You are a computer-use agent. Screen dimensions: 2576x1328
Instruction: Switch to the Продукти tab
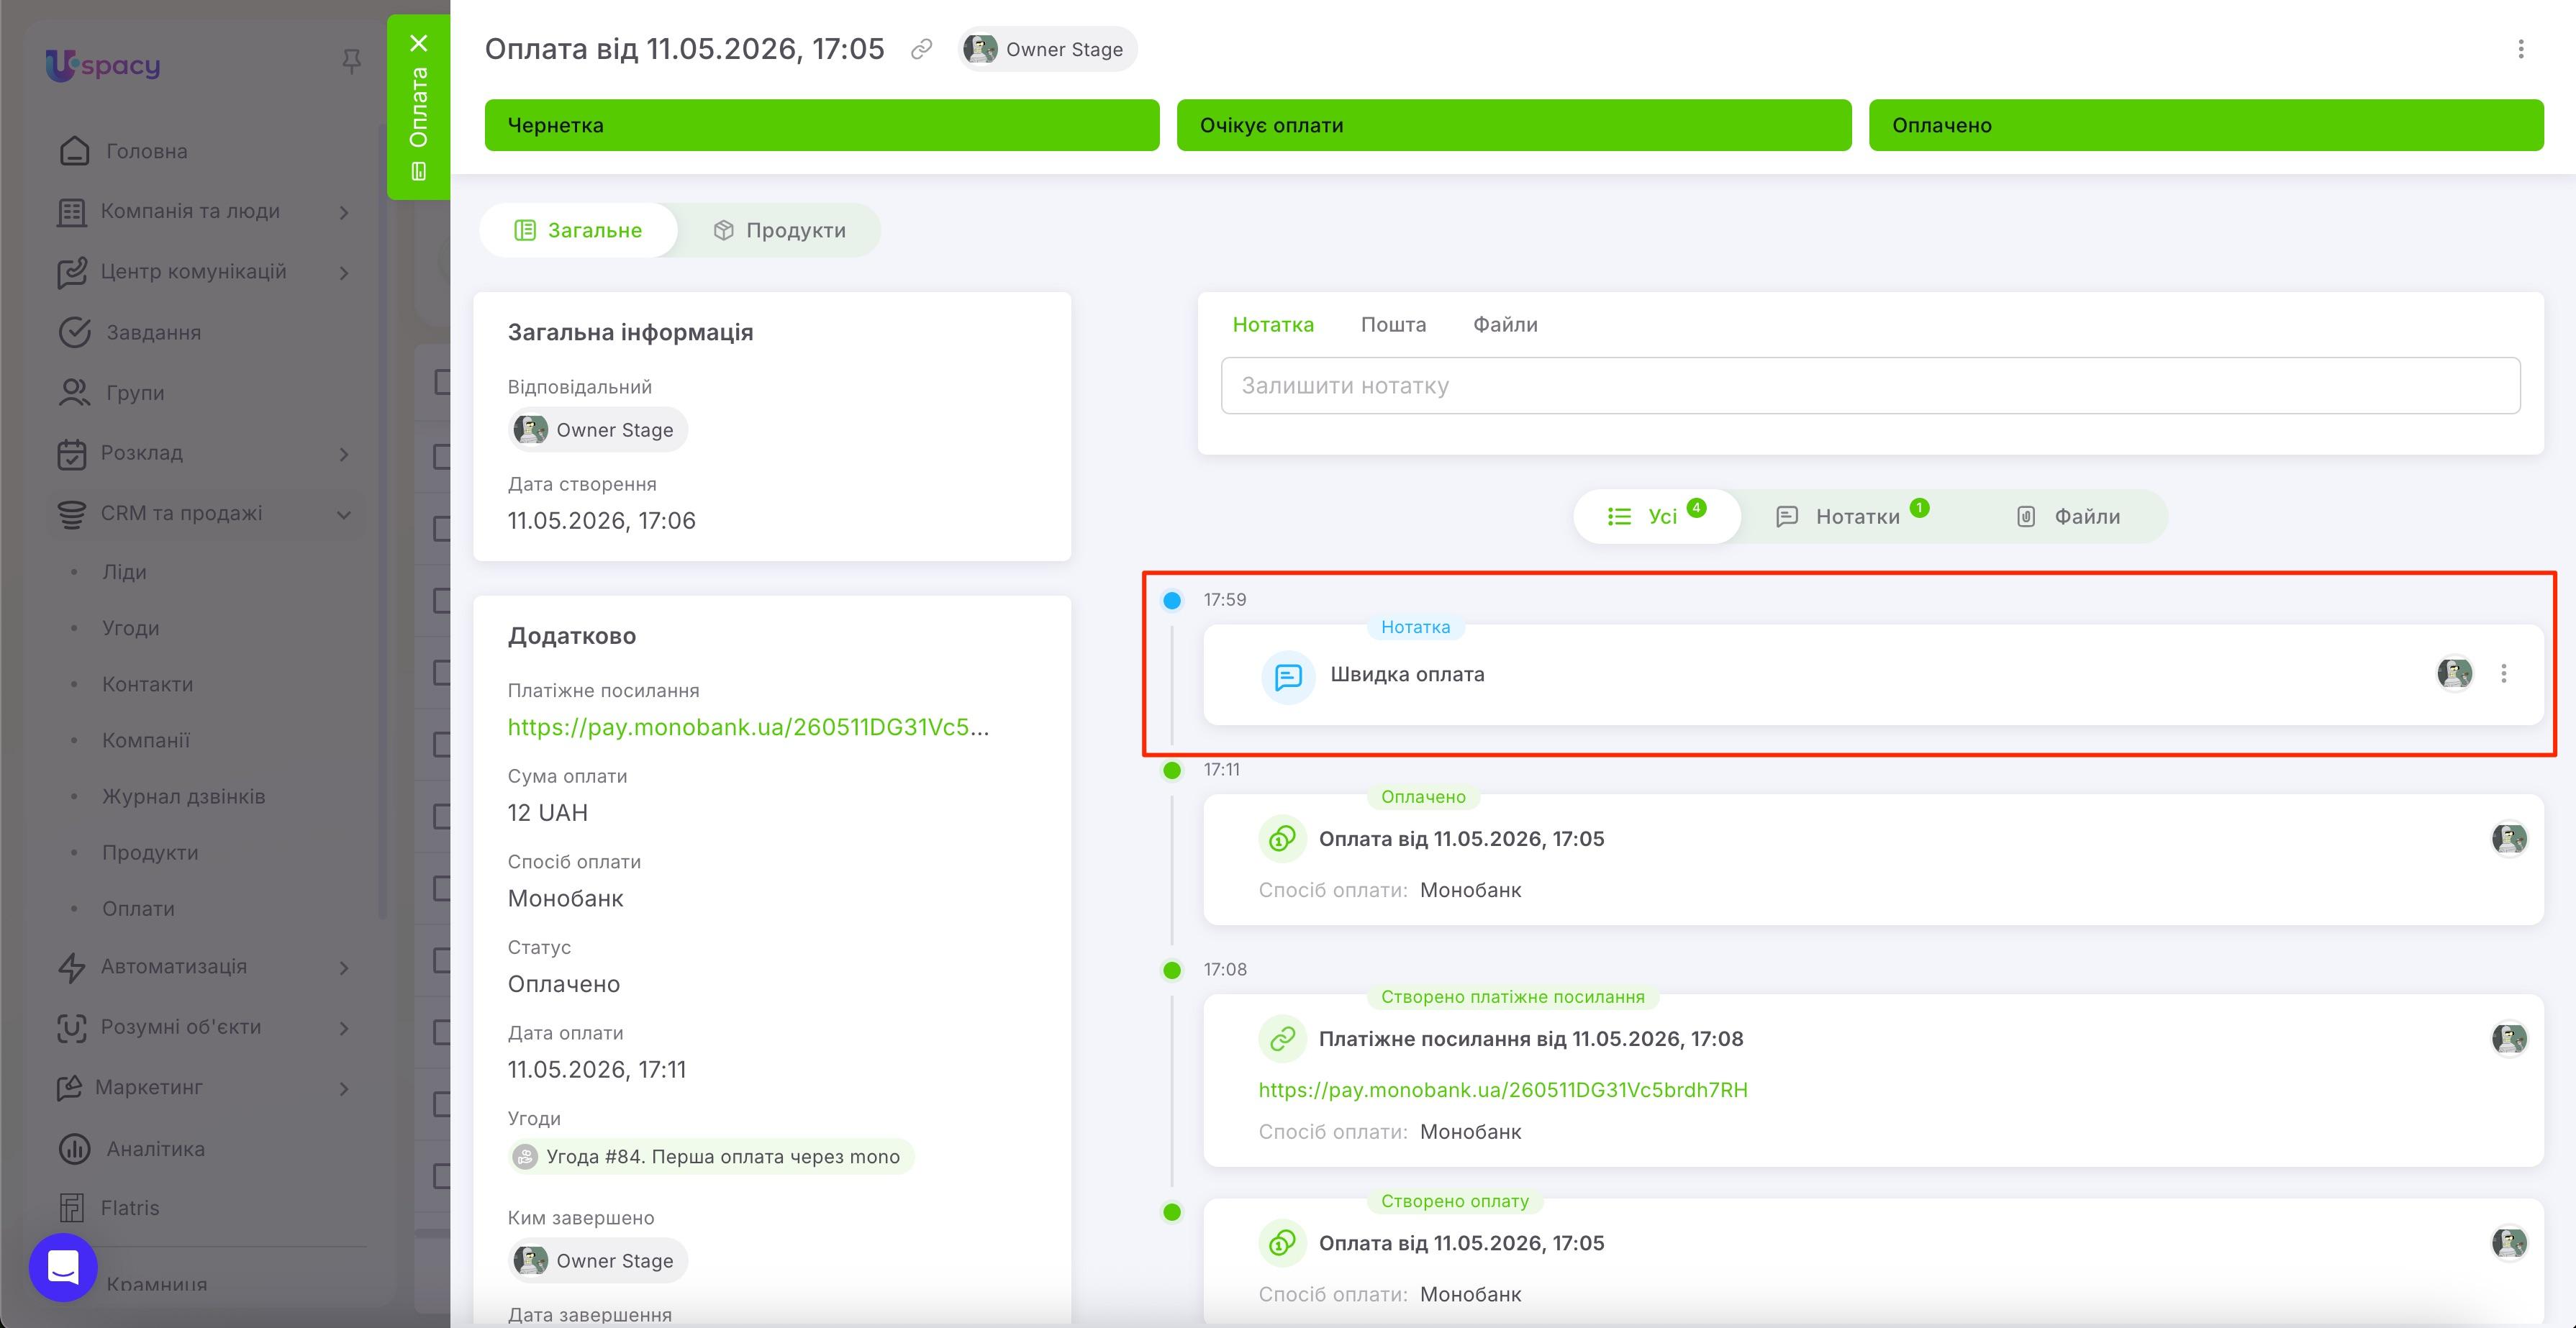[780, 231]
